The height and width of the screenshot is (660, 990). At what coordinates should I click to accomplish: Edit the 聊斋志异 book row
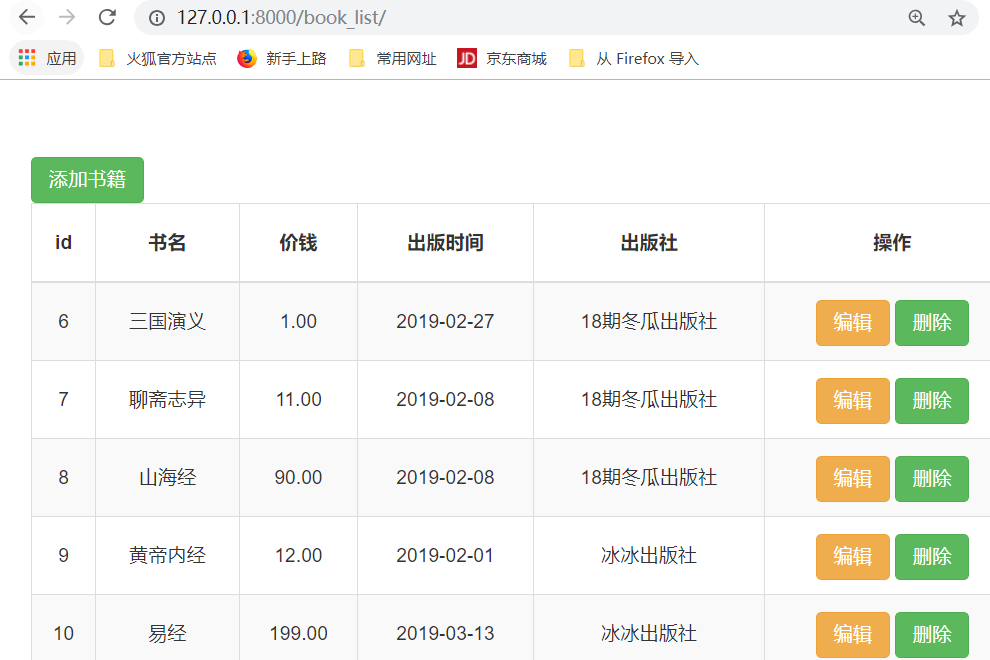[852, 400]
